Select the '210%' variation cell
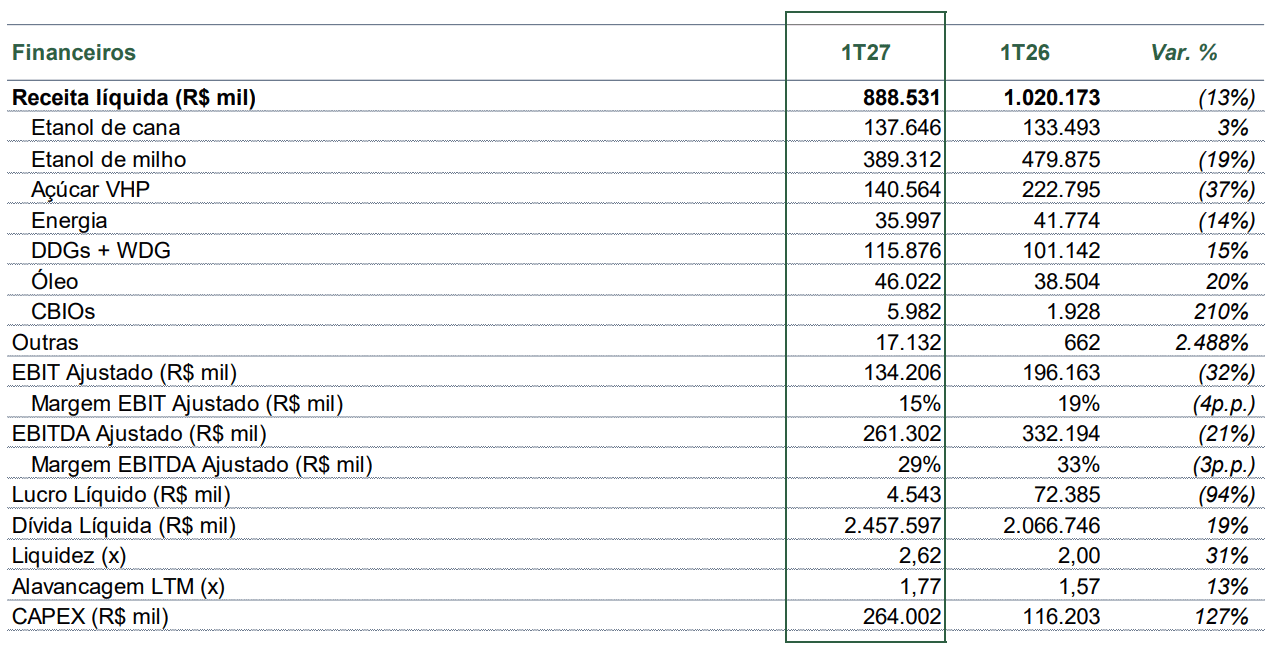This screenshot has height=645, width=1275. [x=1221, y=312]
